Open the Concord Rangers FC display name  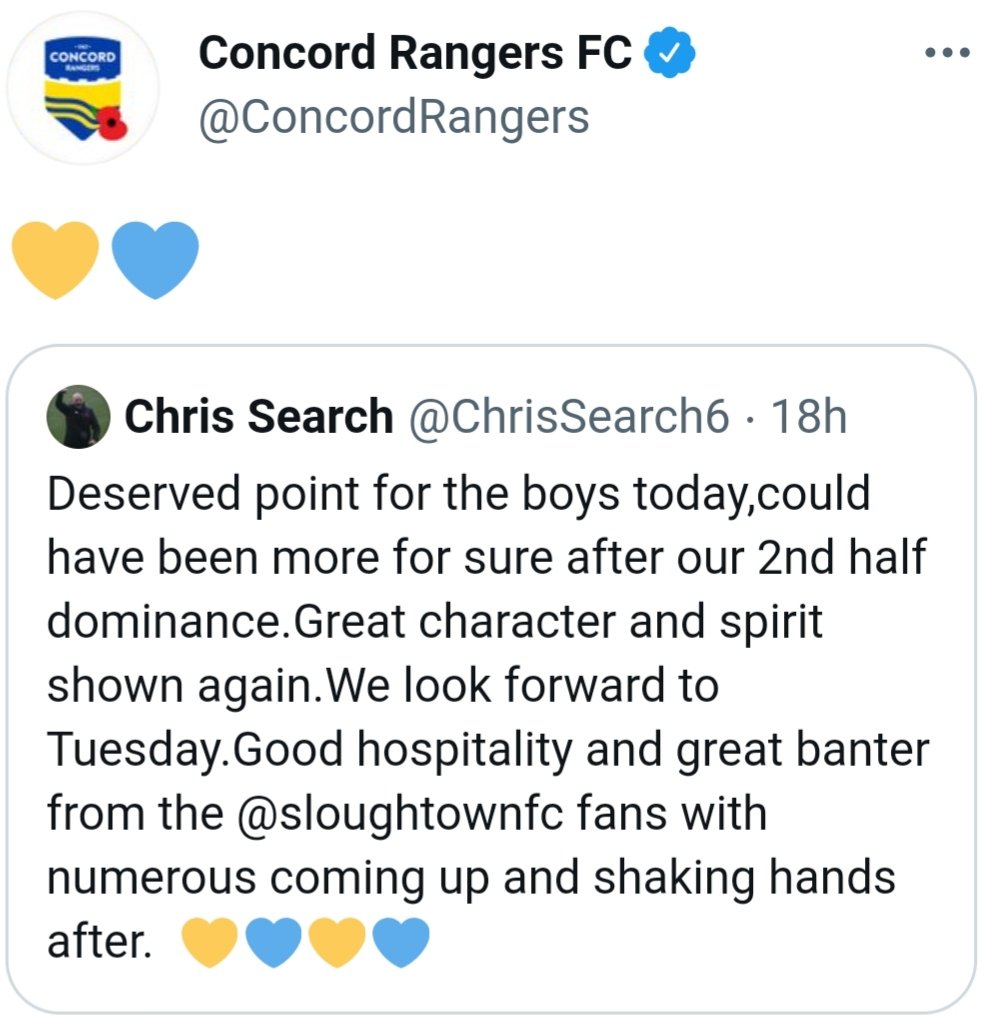pos(415,53)
